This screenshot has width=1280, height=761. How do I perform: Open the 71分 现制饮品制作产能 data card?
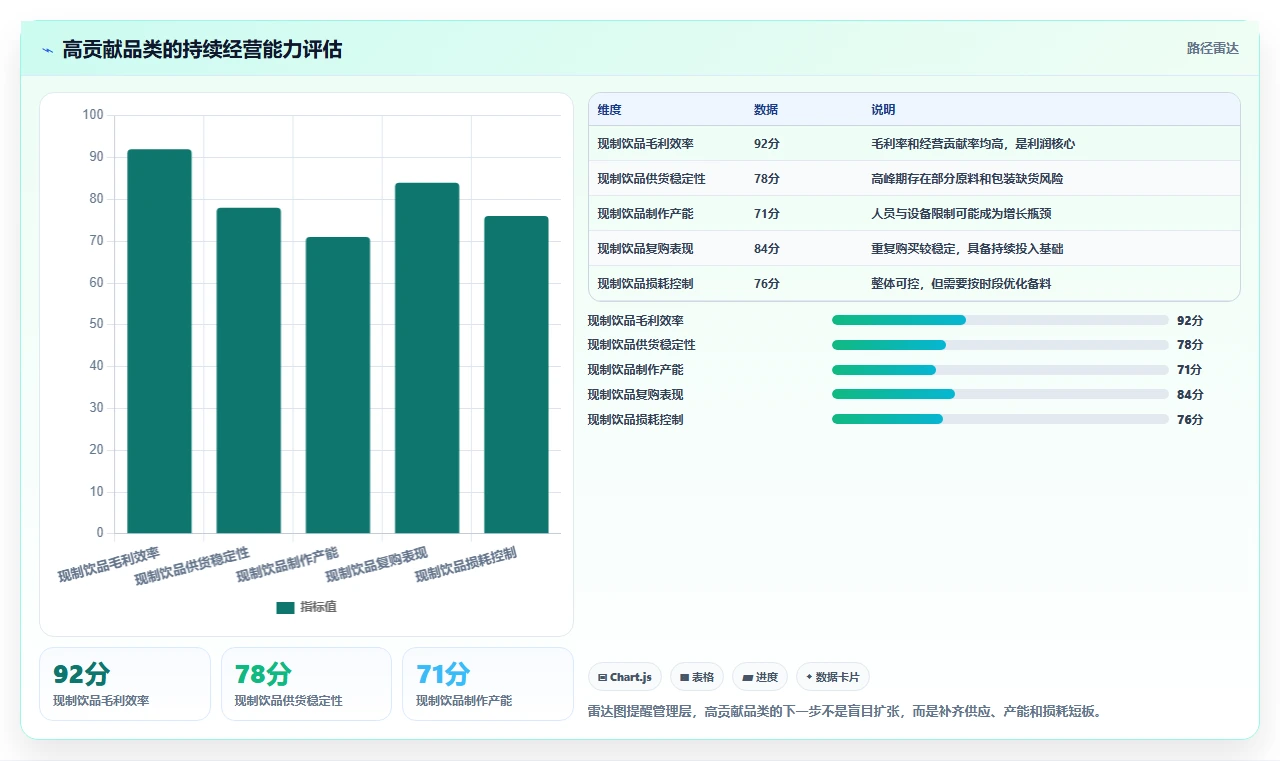coord(487,684)
